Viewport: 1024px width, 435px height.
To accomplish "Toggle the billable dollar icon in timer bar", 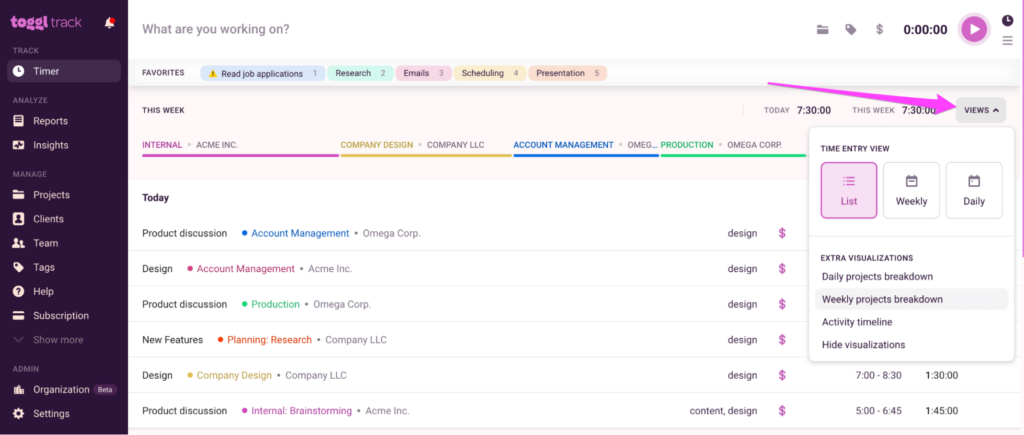I will tap(878, 30).
